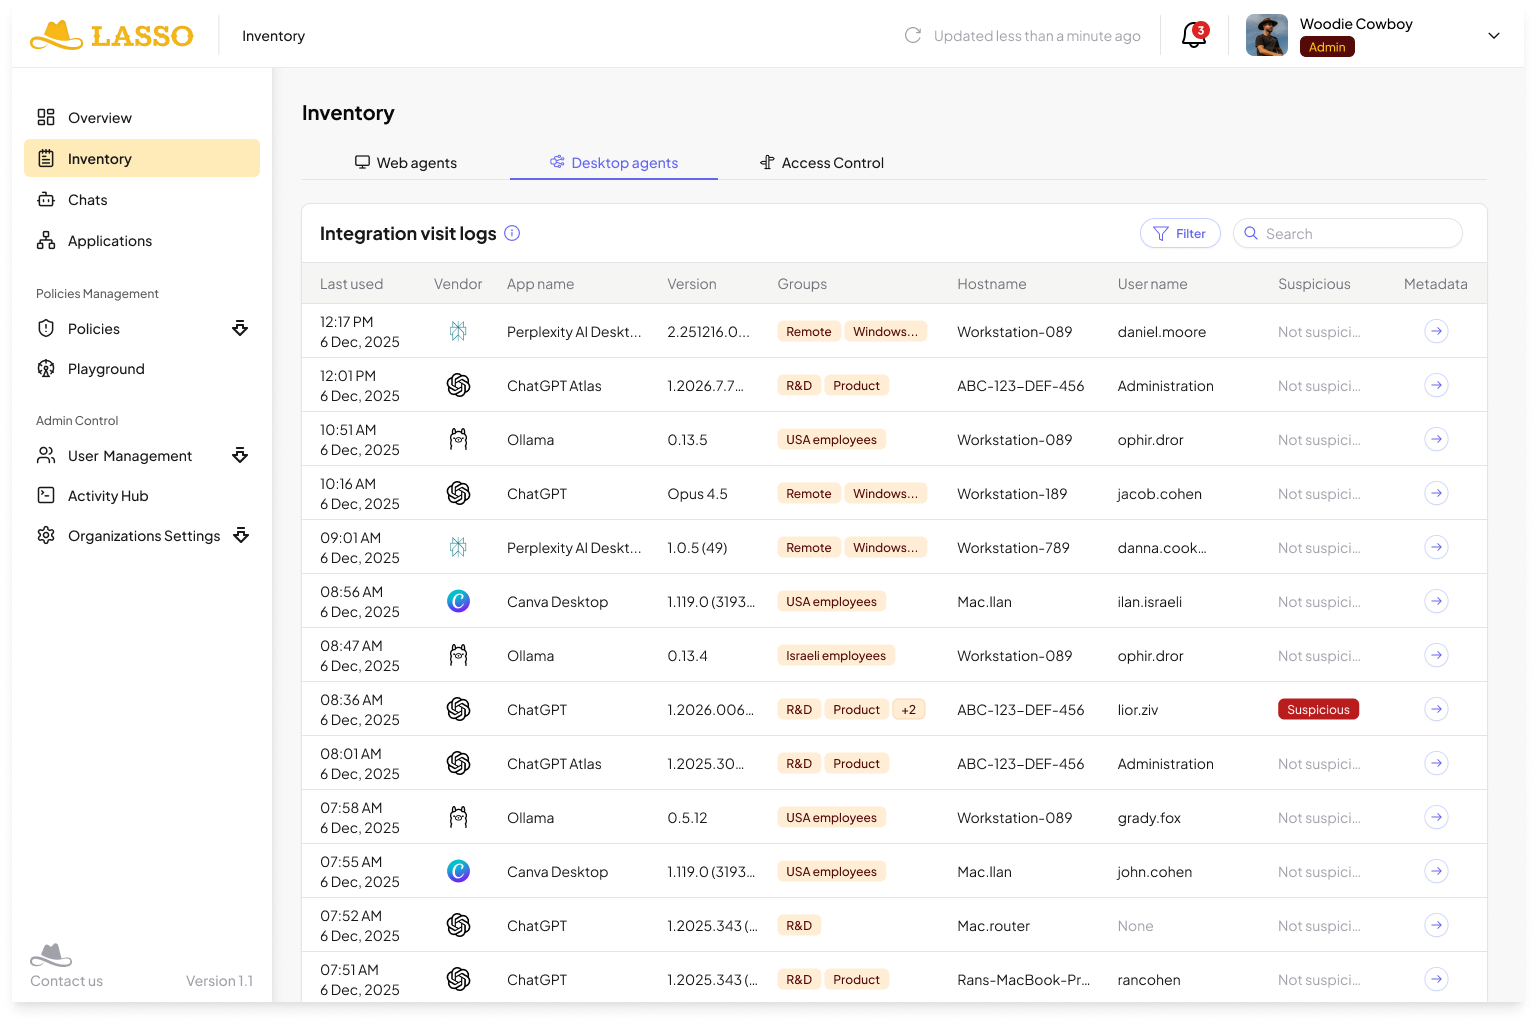Click the notifications bell with badge 3

point(1192,35)
